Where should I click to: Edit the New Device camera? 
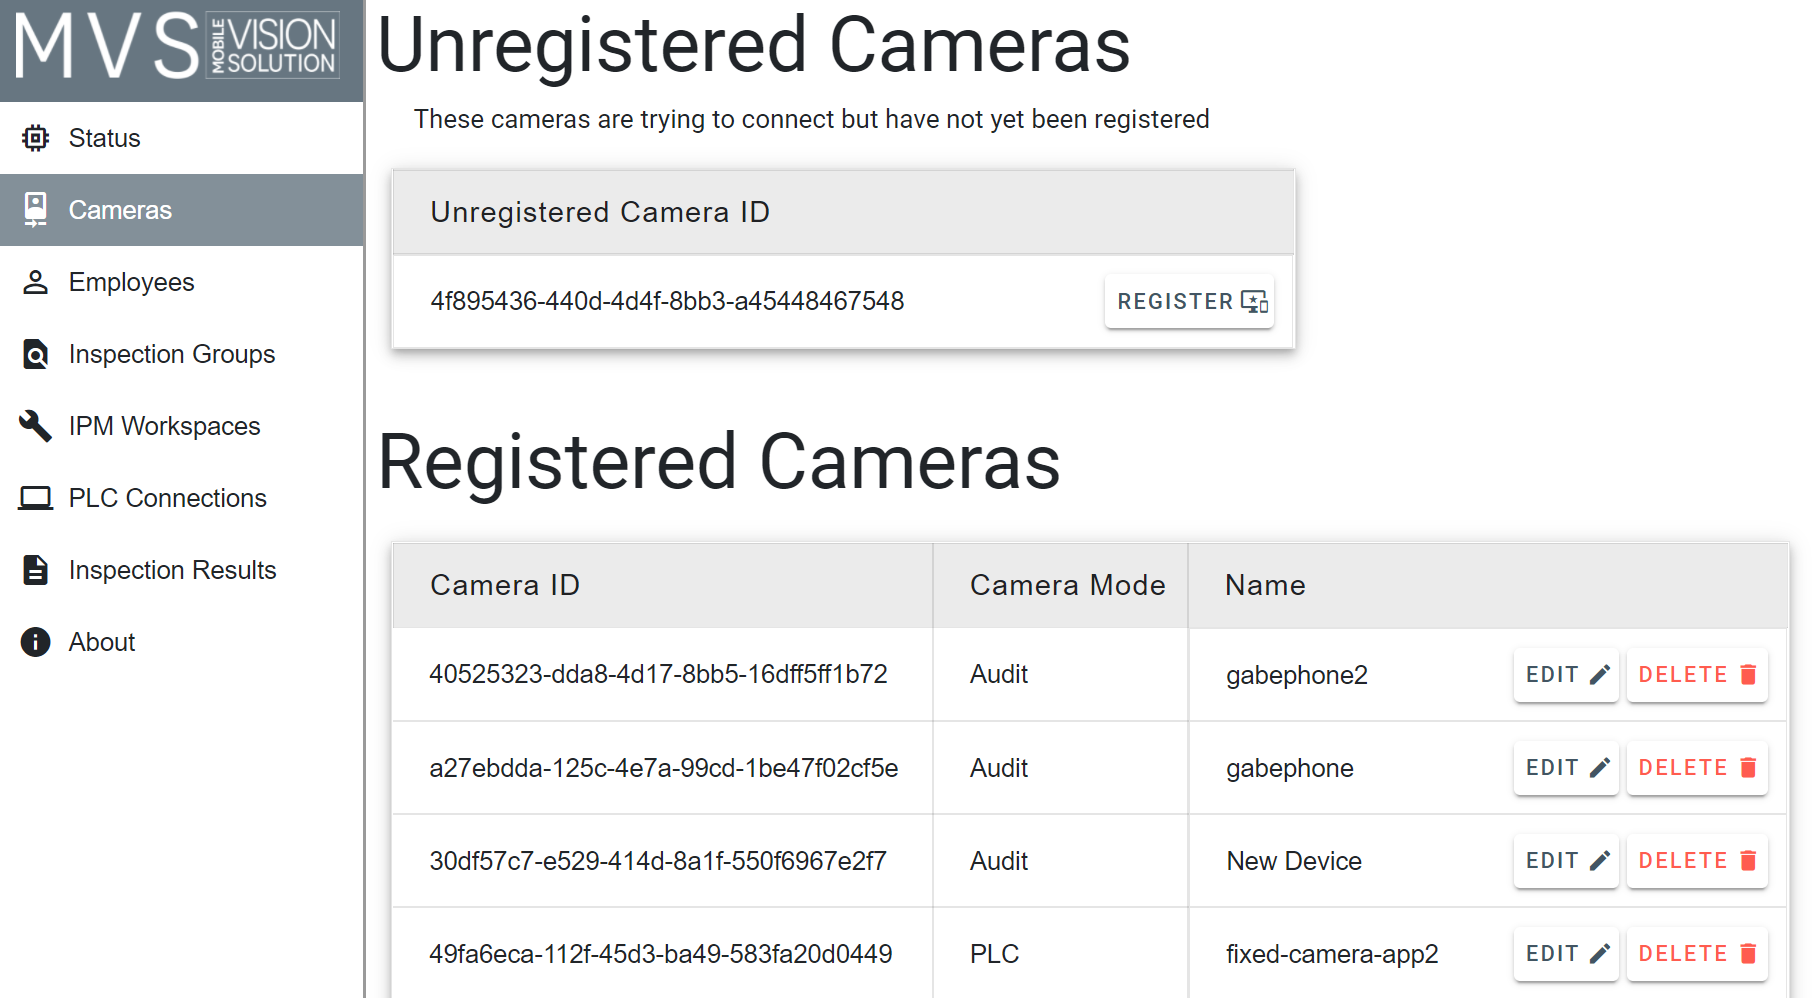[1565, 861]
